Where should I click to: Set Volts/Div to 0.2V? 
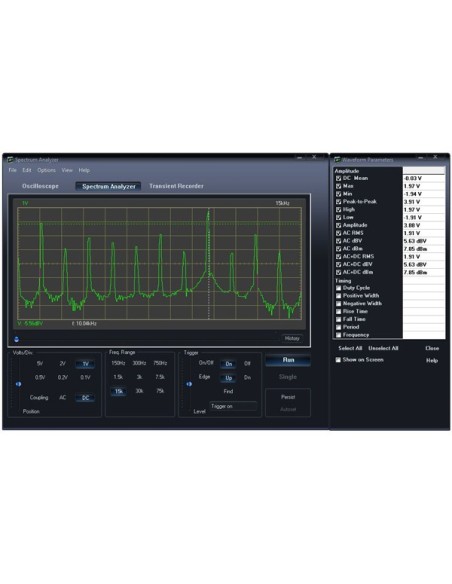(x=63, y=377)
